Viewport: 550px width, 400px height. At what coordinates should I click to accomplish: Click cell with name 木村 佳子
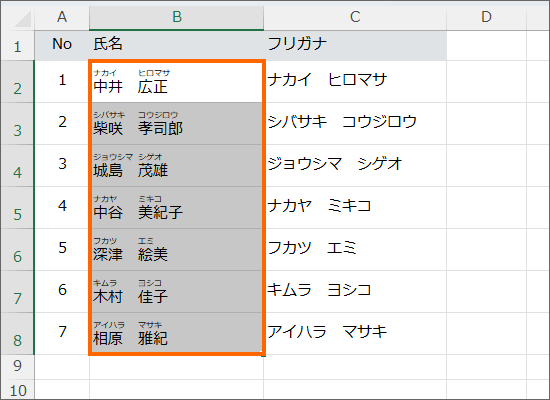[x=176, y=292]
